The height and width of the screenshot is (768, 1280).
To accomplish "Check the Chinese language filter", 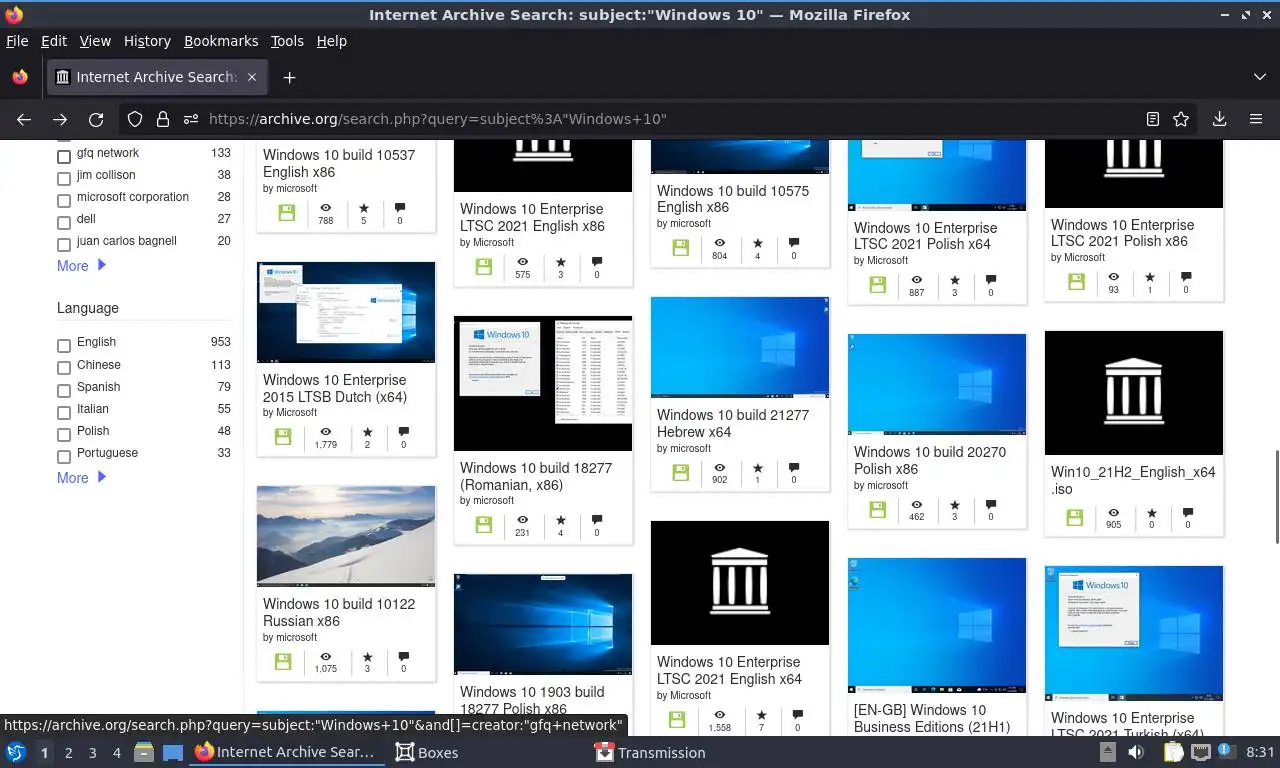I will tap(64, 368).
